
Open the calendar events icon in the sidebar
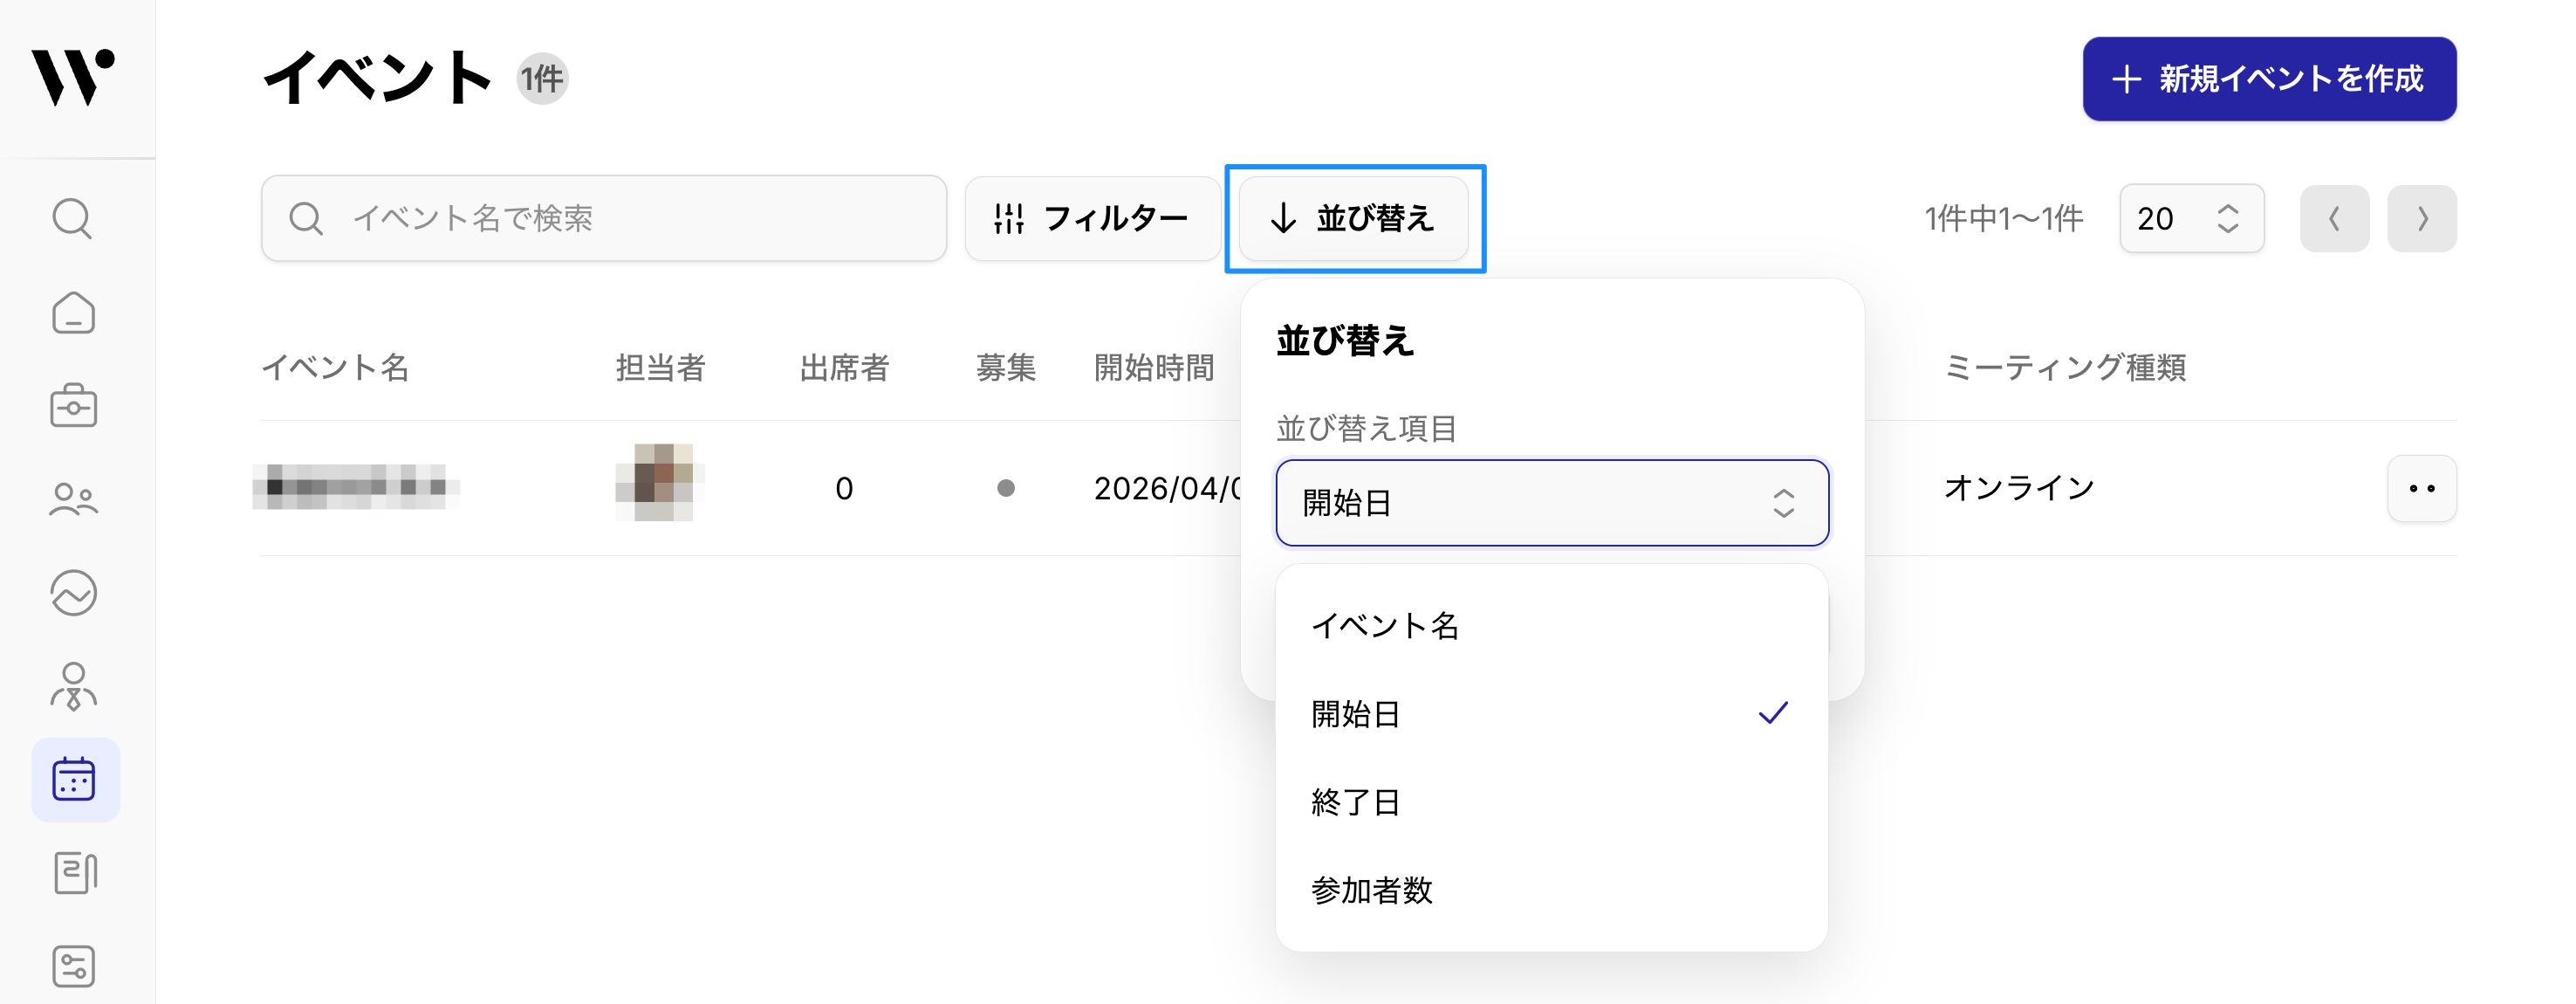(74, 780)
